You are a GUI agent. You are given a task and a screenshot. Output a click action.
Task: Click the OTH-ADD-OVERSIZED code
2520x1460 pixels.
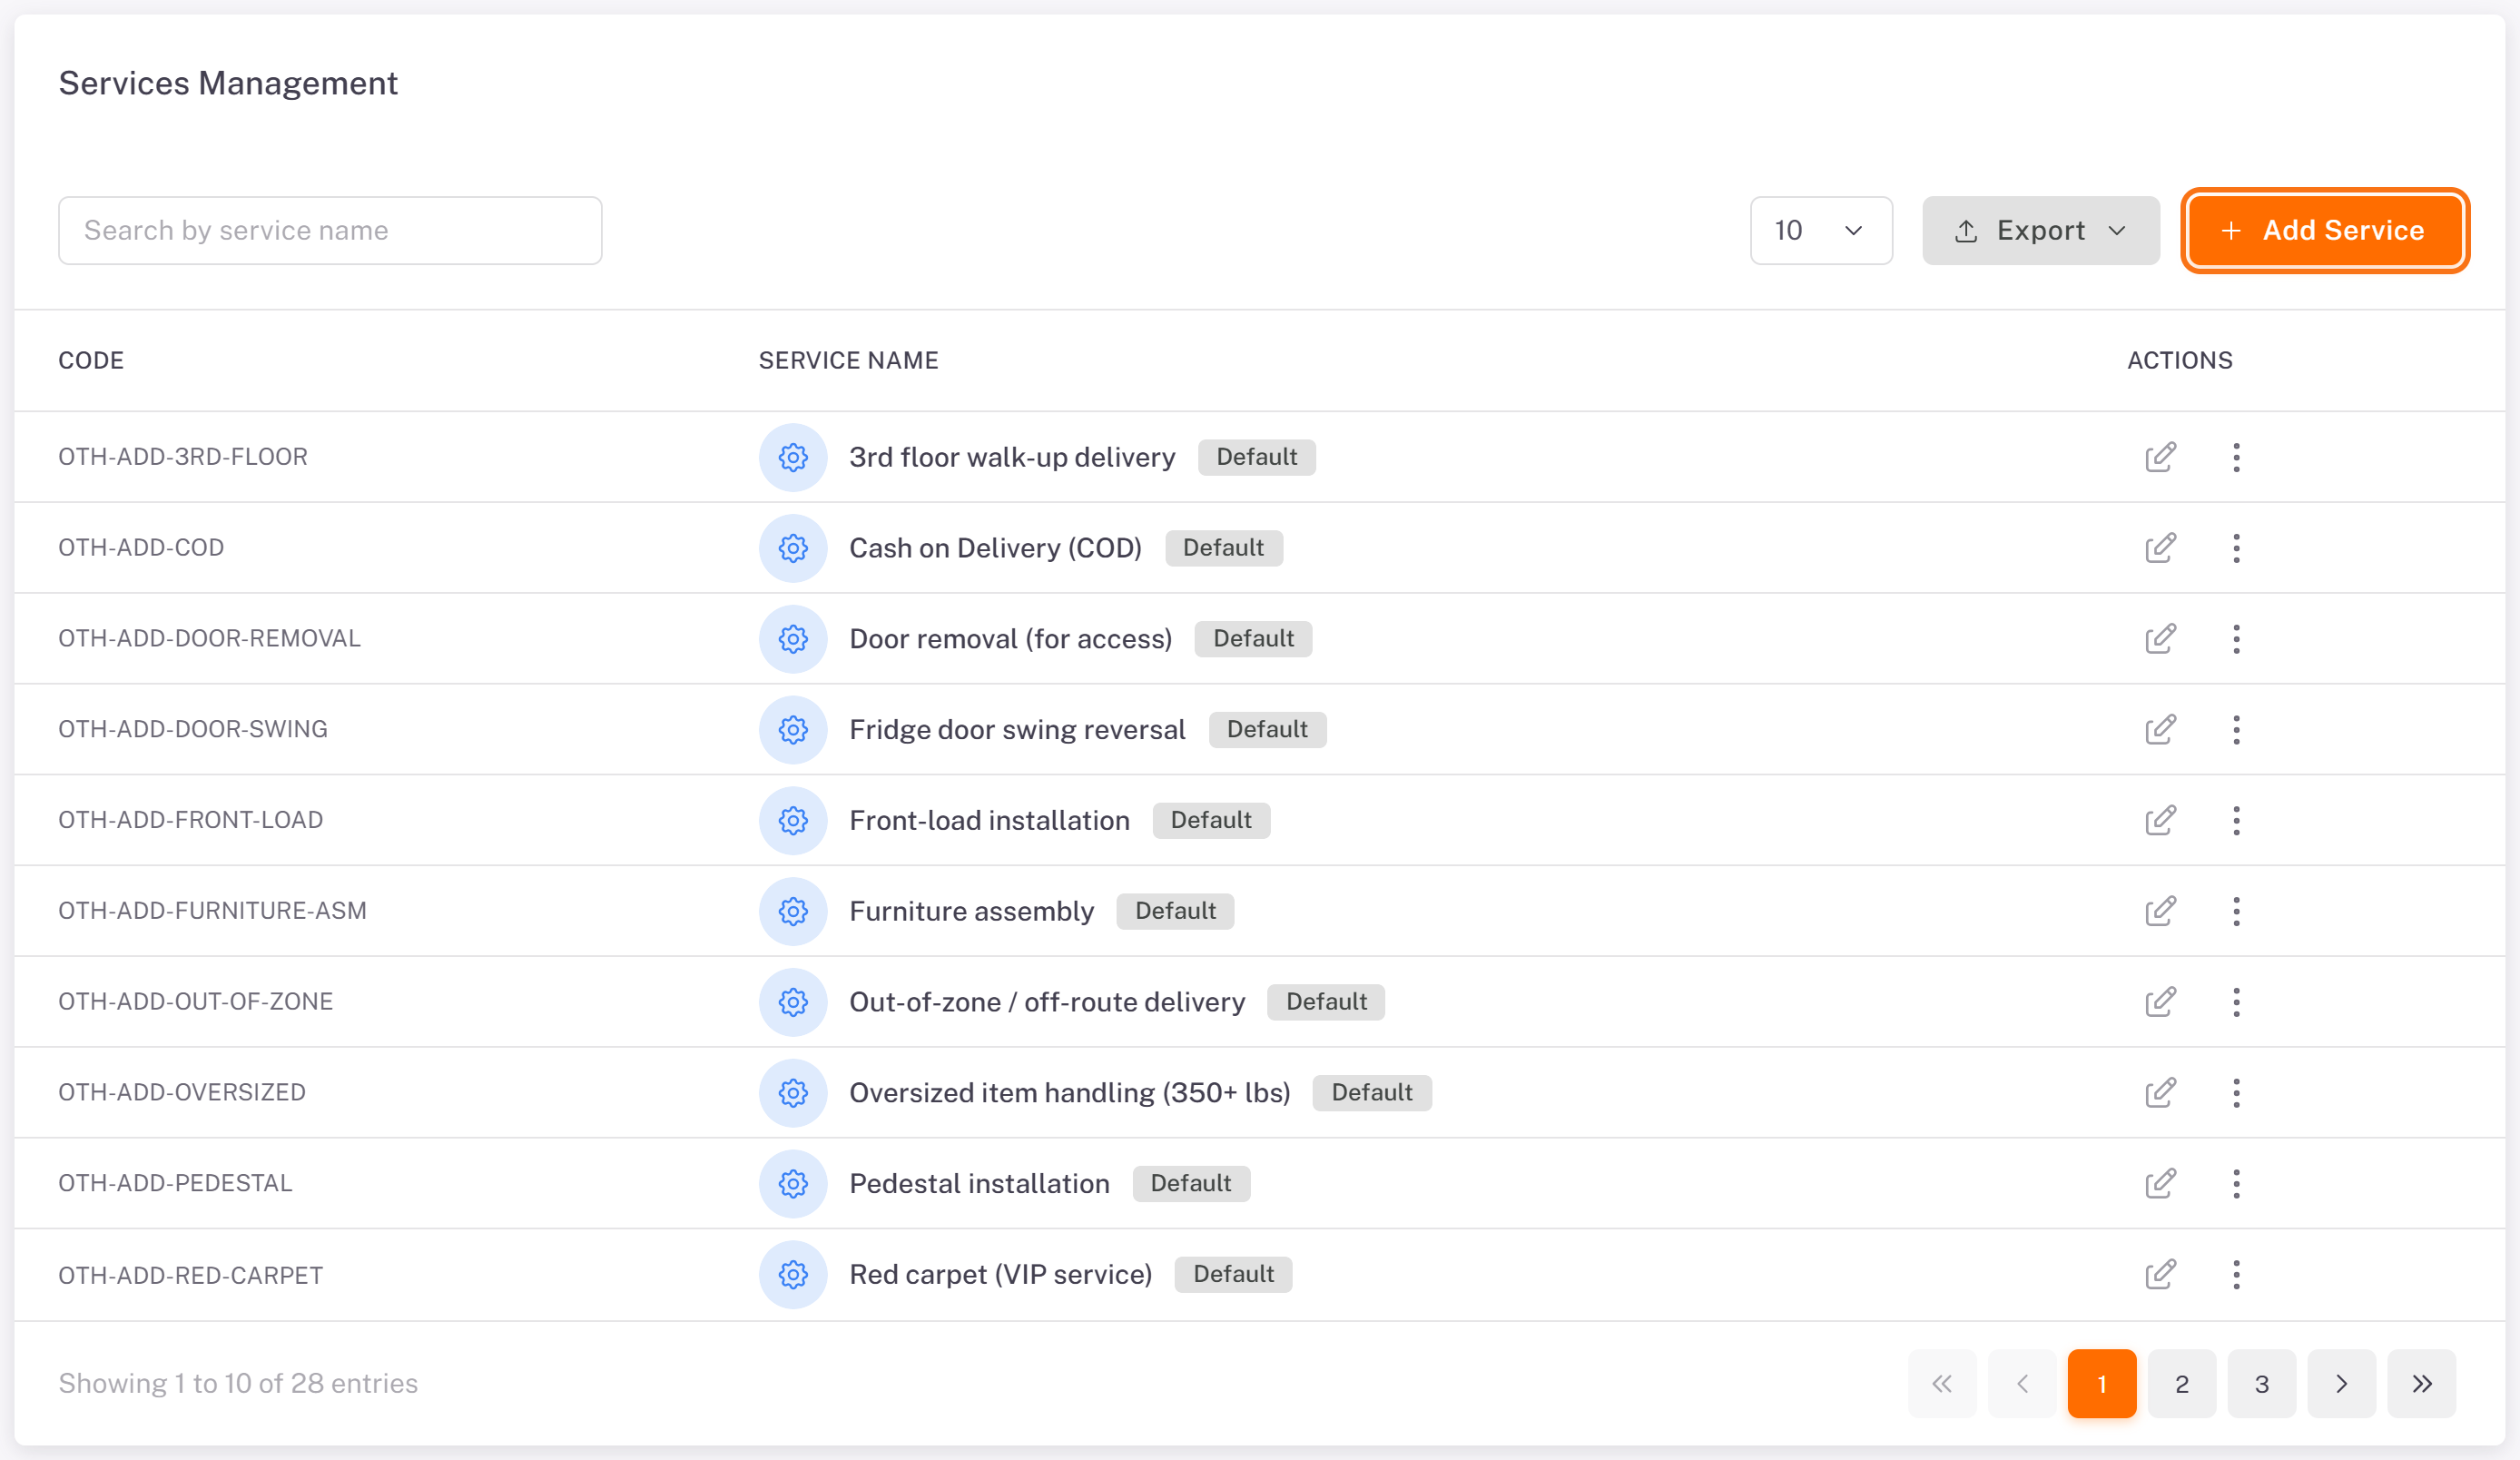pos(182,1093)
